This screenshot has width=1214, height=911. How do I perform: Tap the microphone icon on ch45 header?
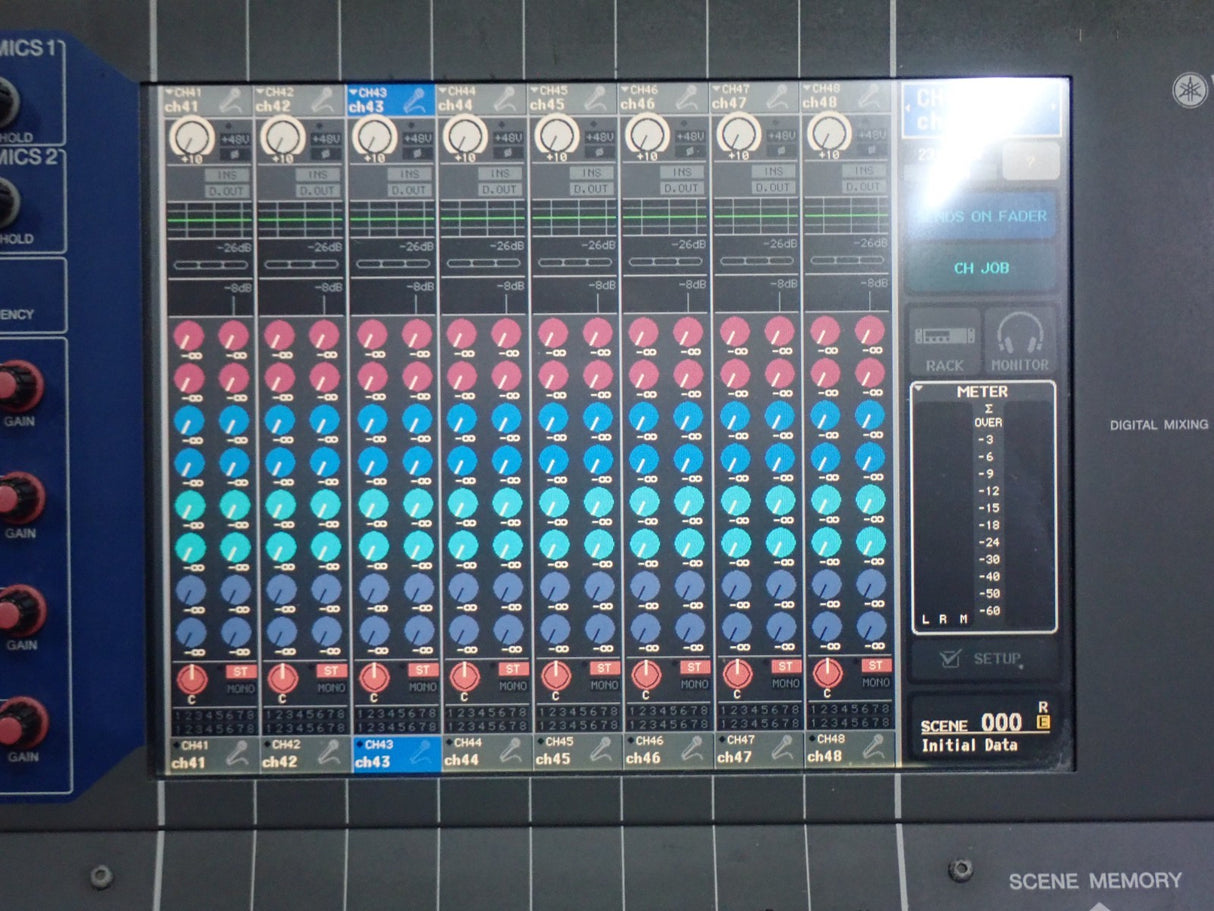tap(598, 99)
